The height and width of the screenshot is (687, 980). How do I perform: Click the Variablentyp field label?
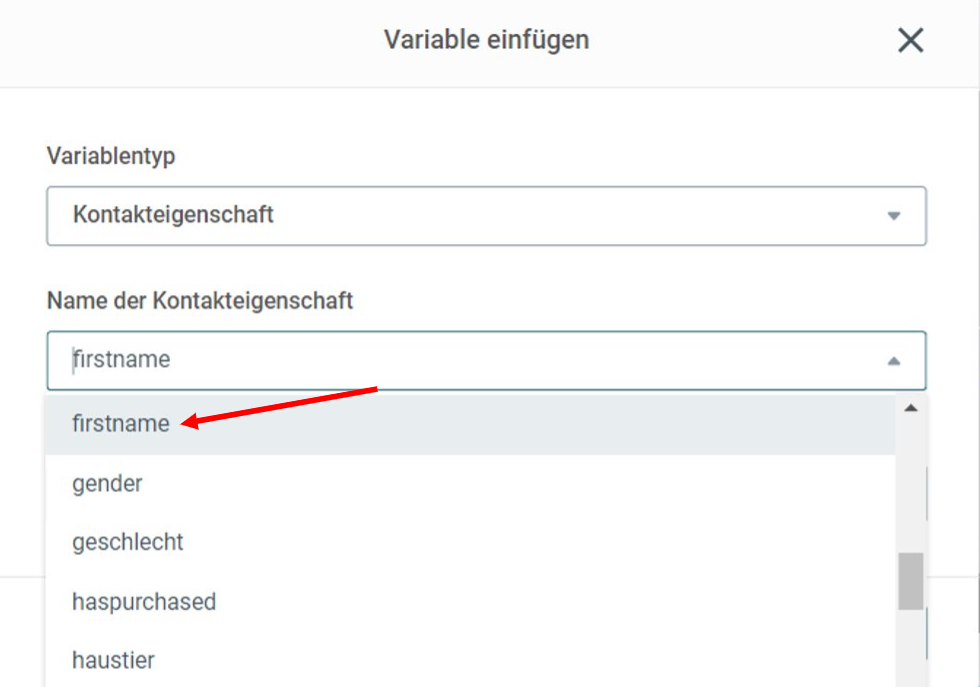[x=111, y=156]
